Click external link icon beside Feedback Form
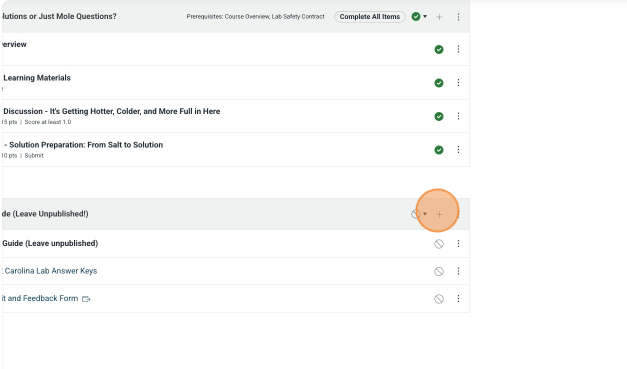Screen dimensions: 627x369 [x=86, y=299]
